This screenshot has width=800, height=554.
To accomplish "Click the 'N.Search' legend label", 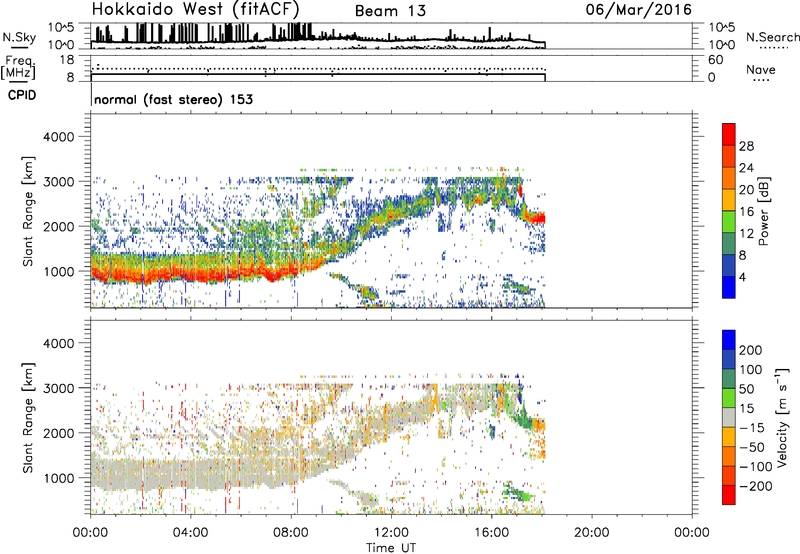I will pyautogui.click(x=772, y=37).
